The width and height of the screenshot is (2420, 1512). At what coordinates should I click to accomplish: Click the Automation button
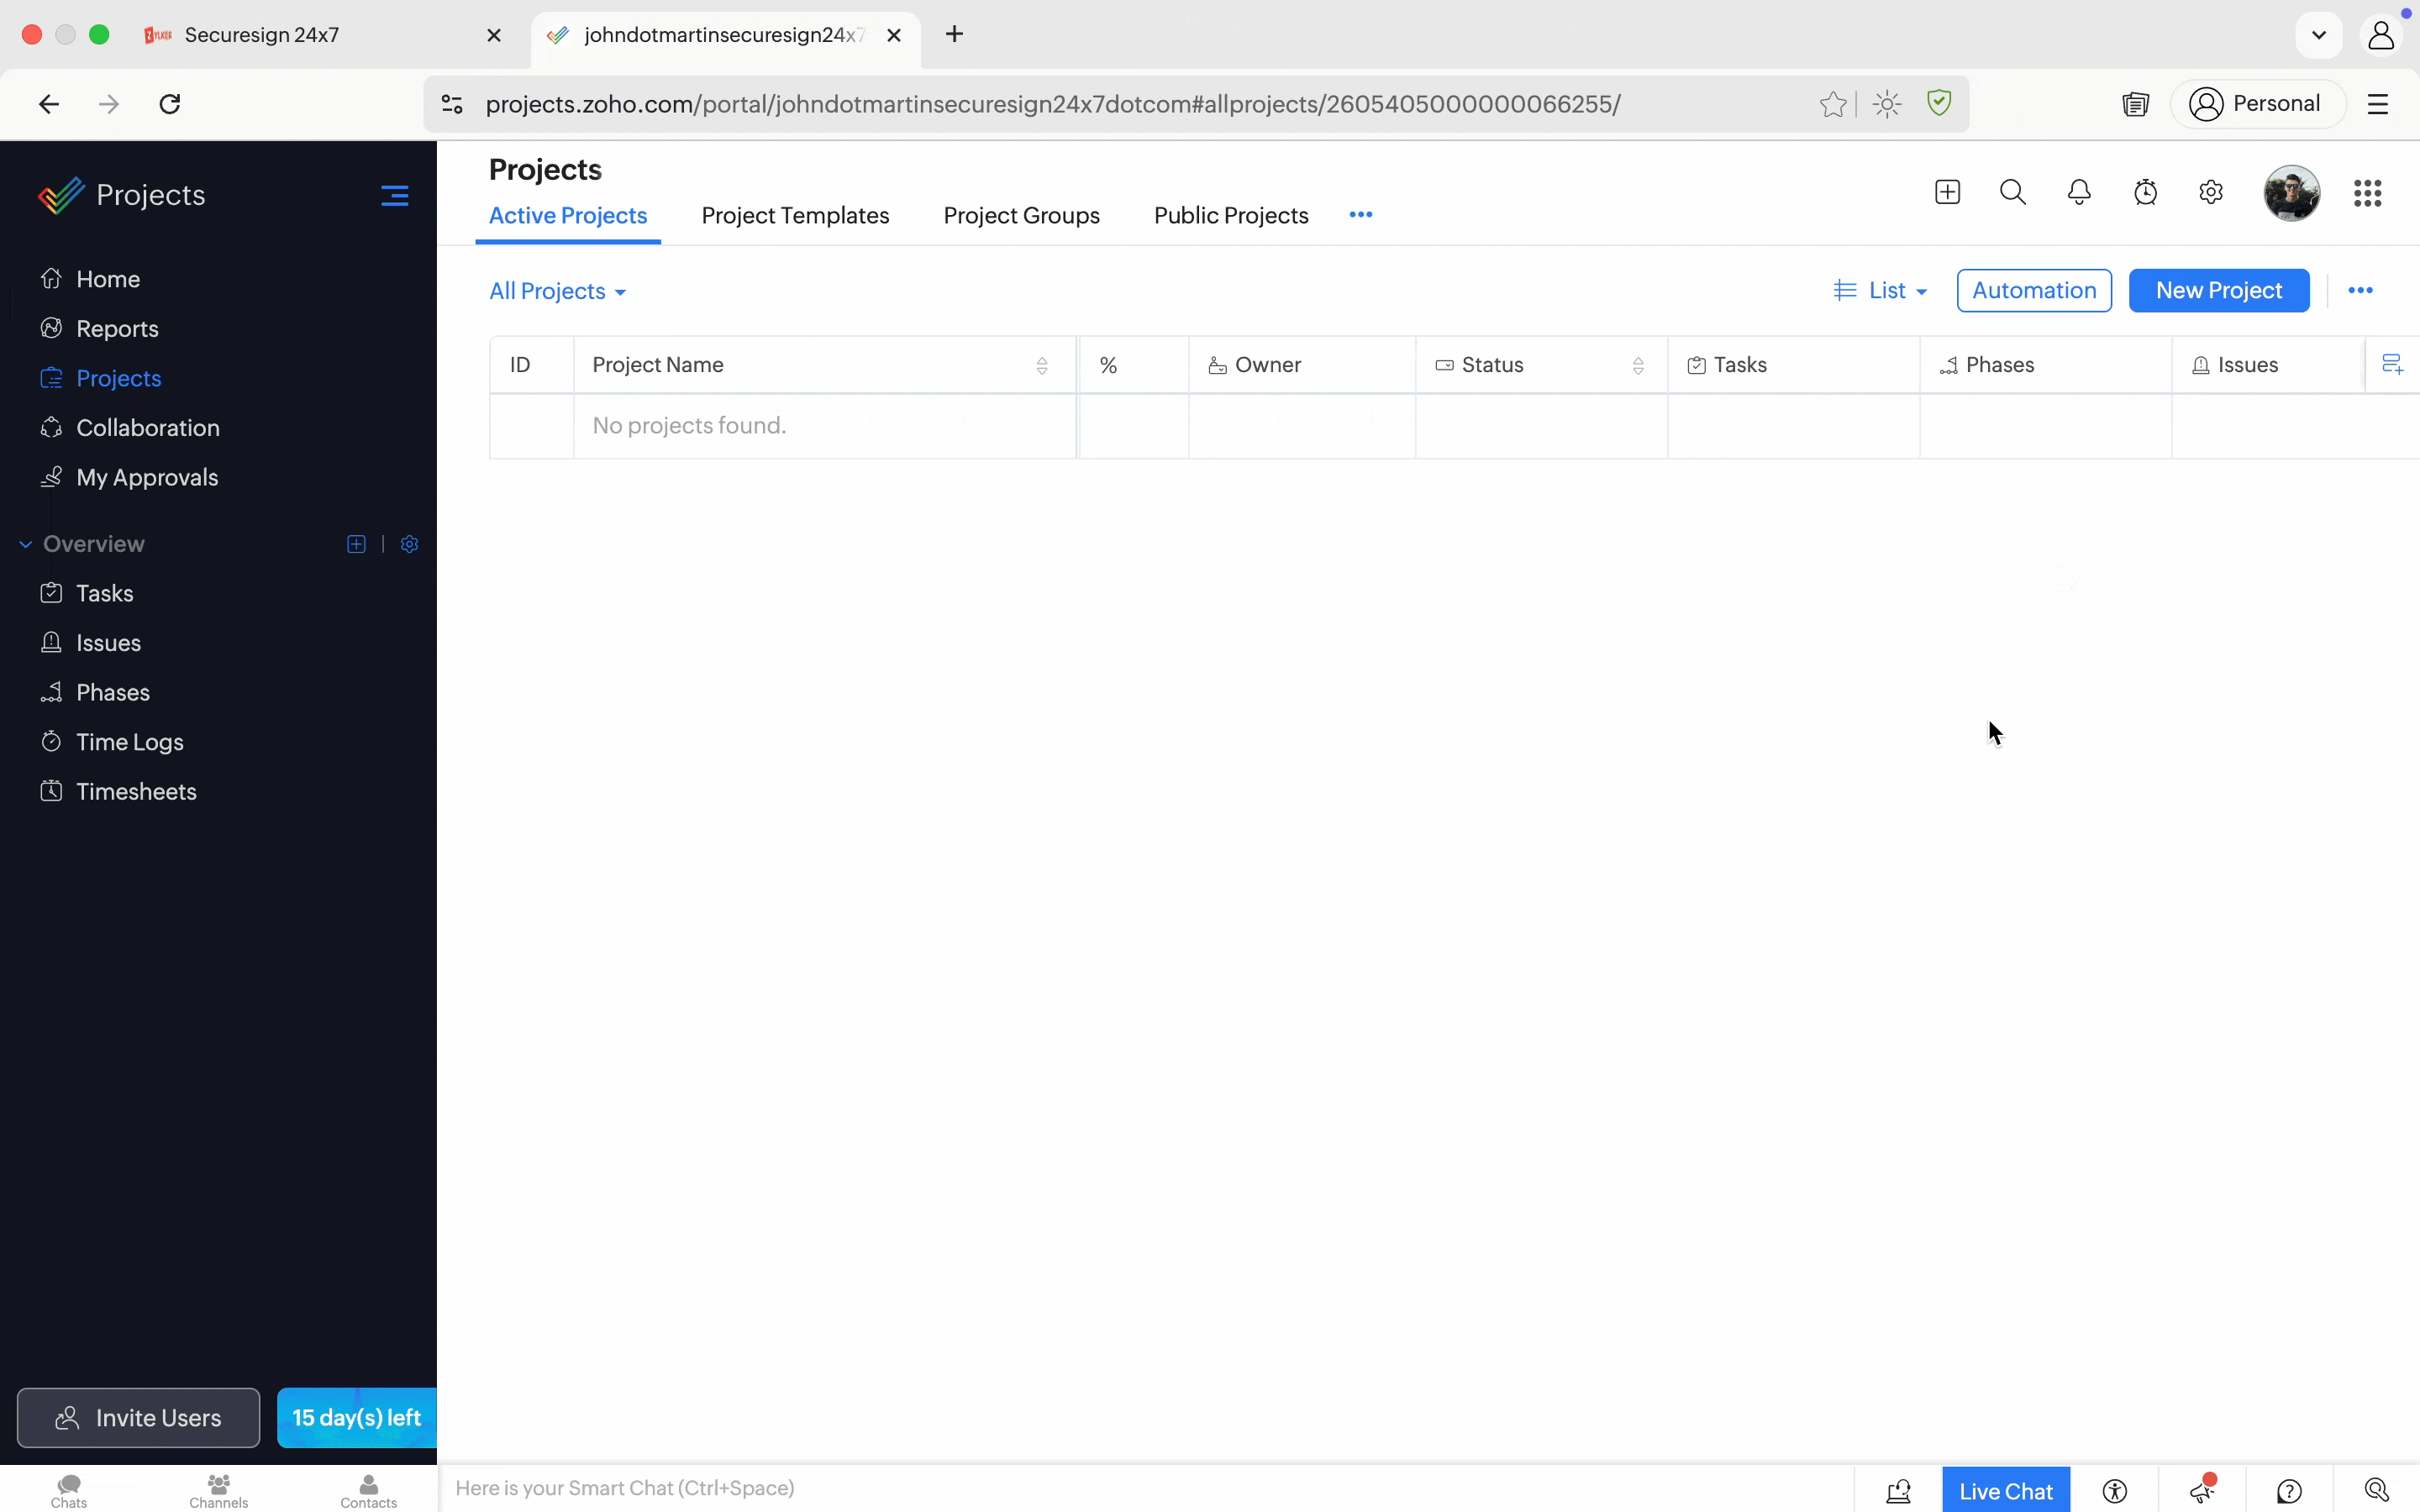(2033, 291)
